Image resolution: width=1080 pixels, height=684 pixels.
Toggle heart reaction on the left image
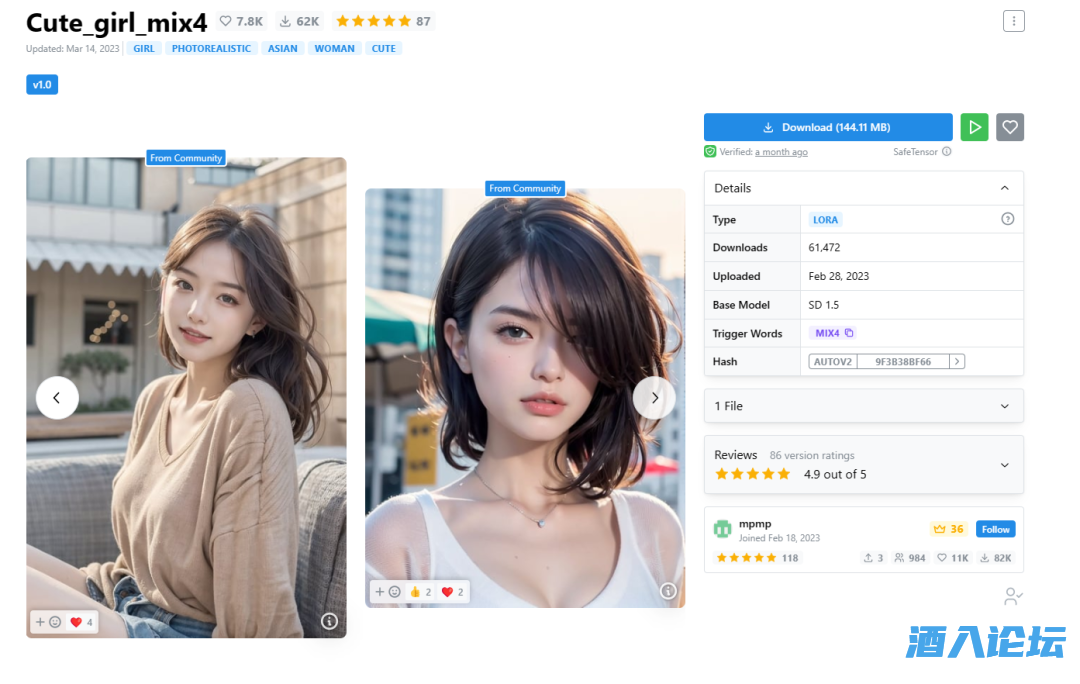coord(81,622)
